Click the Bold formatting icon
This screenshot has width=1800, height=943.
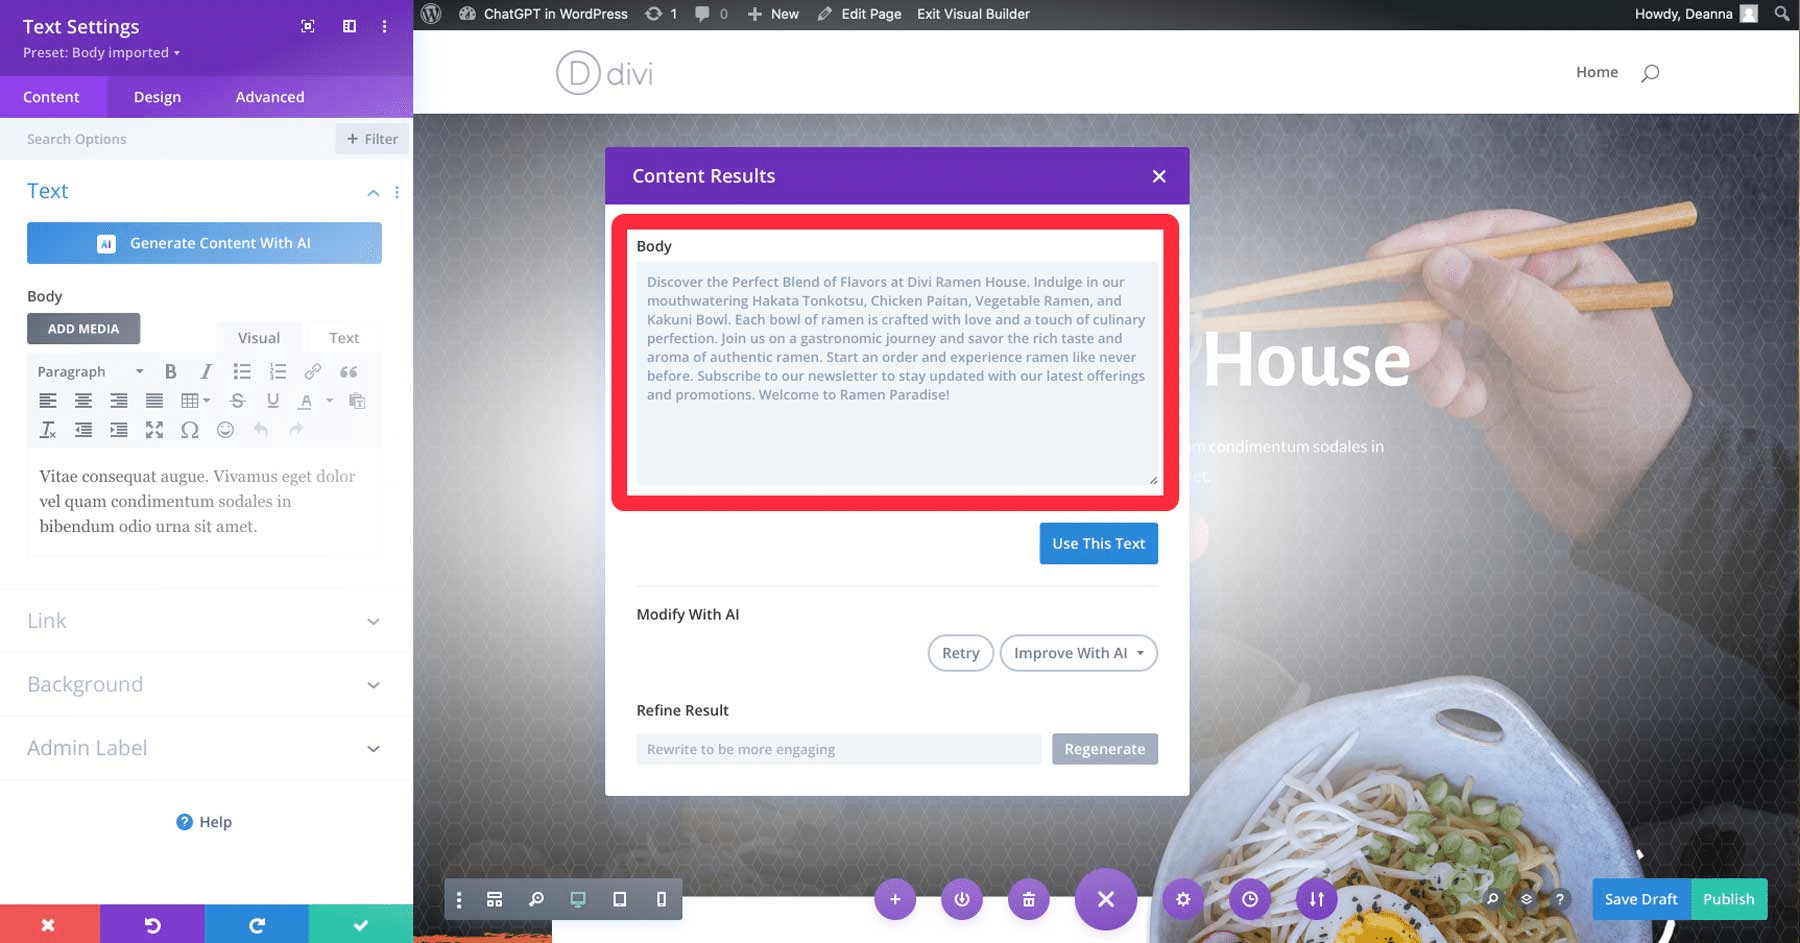pyautogui.click(x=171, y=371)
